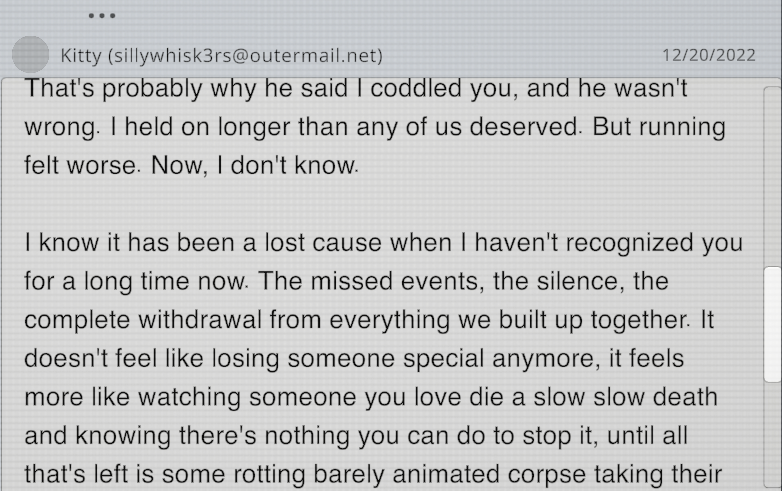Image resolution: width=782 pixels, height=491 pixels.
Task: Click Kitty's round avatar icon
Action: [31, 55]
